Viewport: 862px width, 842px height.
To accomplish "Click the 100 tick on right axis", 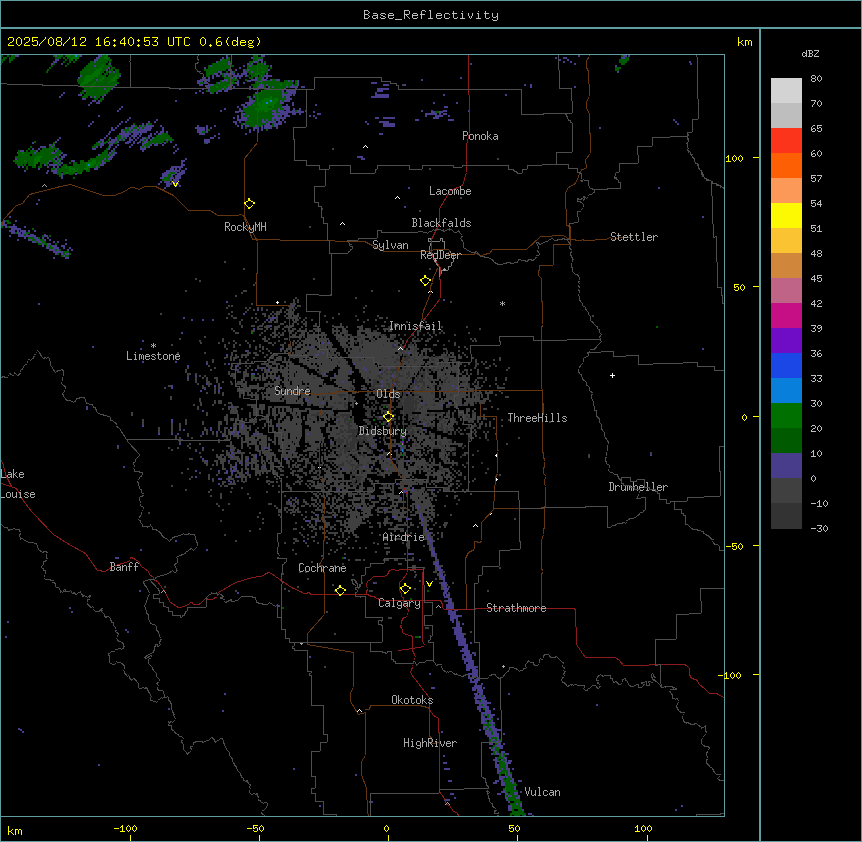I will point(734,158).
